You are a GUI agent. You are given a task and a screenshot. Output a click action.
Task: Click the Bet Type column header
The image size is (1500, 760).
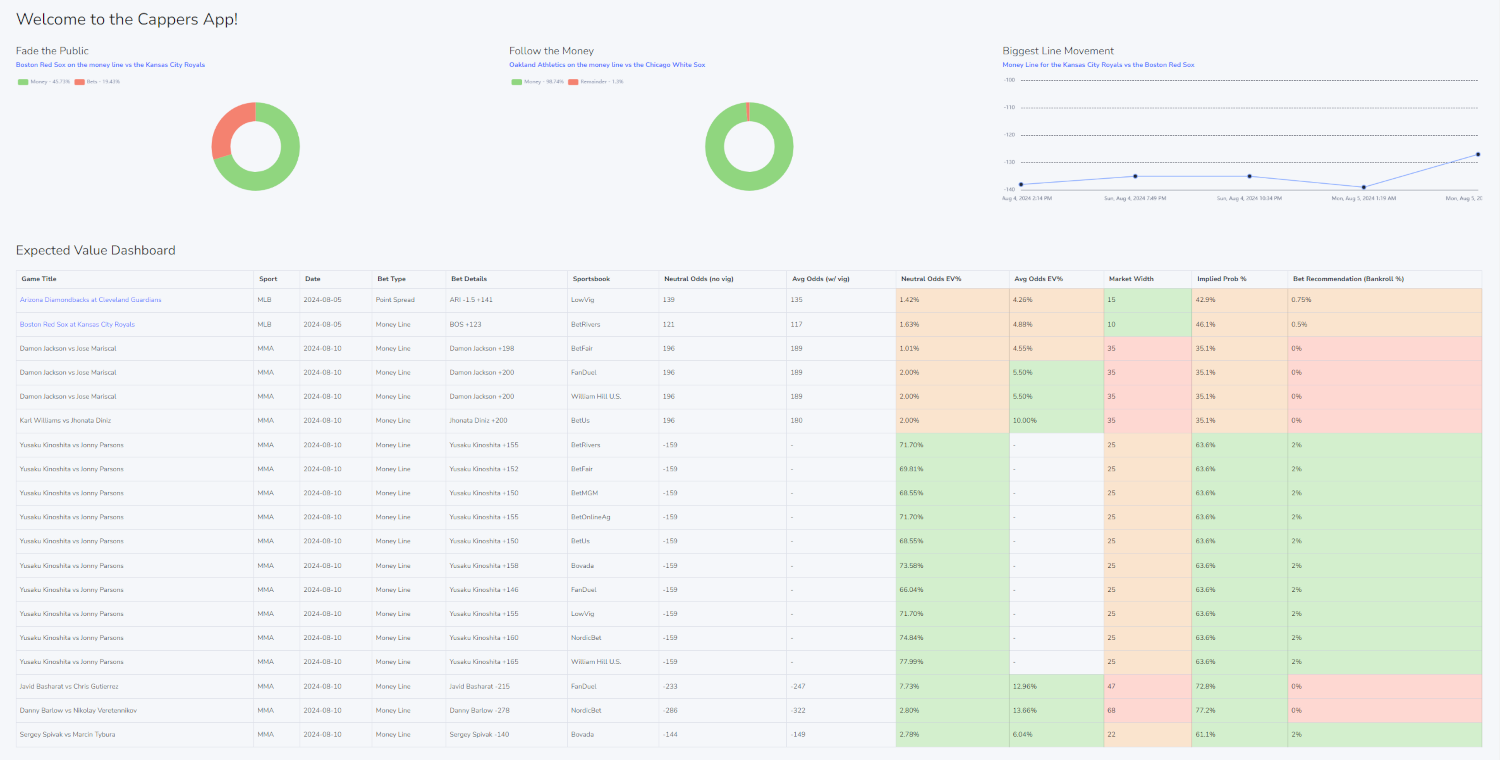pyautogui.click(x=409, y=279)
